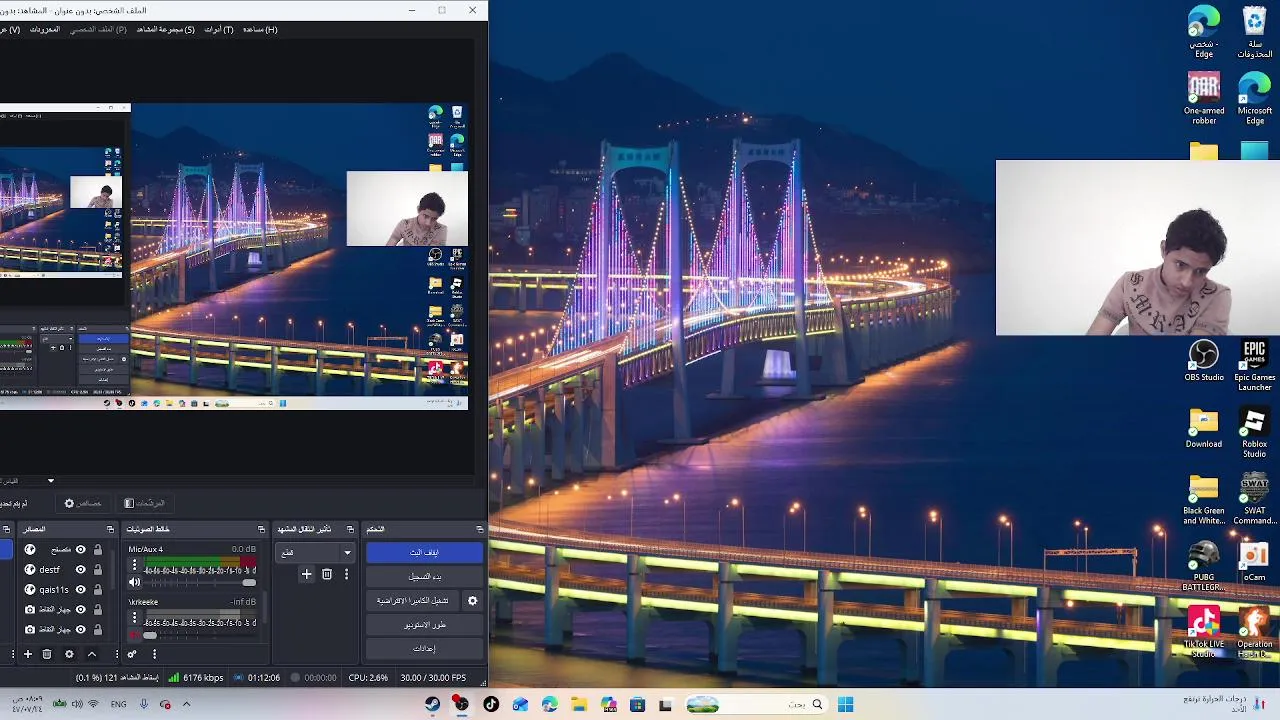Open Help (H) menu in OBS

point(260,29)
